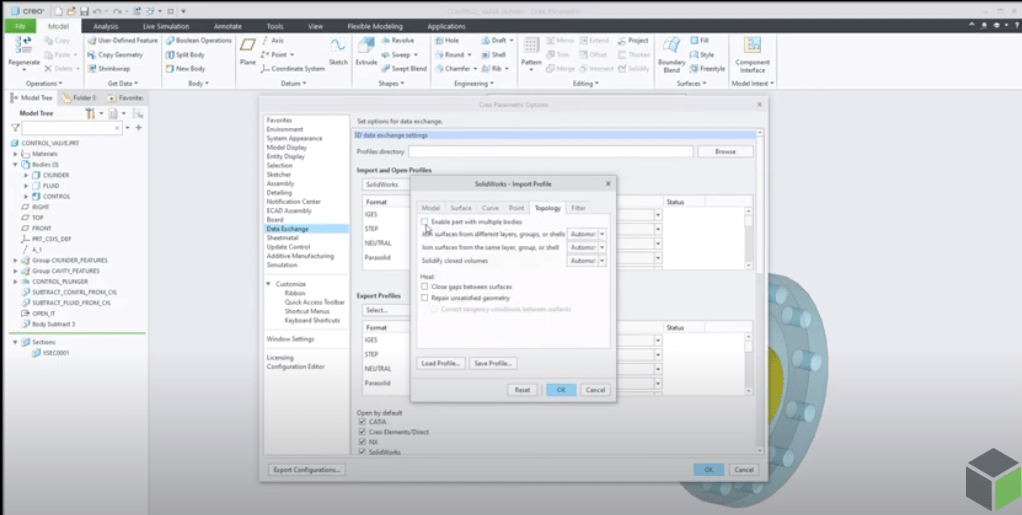1022x515 pixels.
Task: Switch to the Surface tab in Import Profile
Action: pyautogui.click(x=460, y=208)
